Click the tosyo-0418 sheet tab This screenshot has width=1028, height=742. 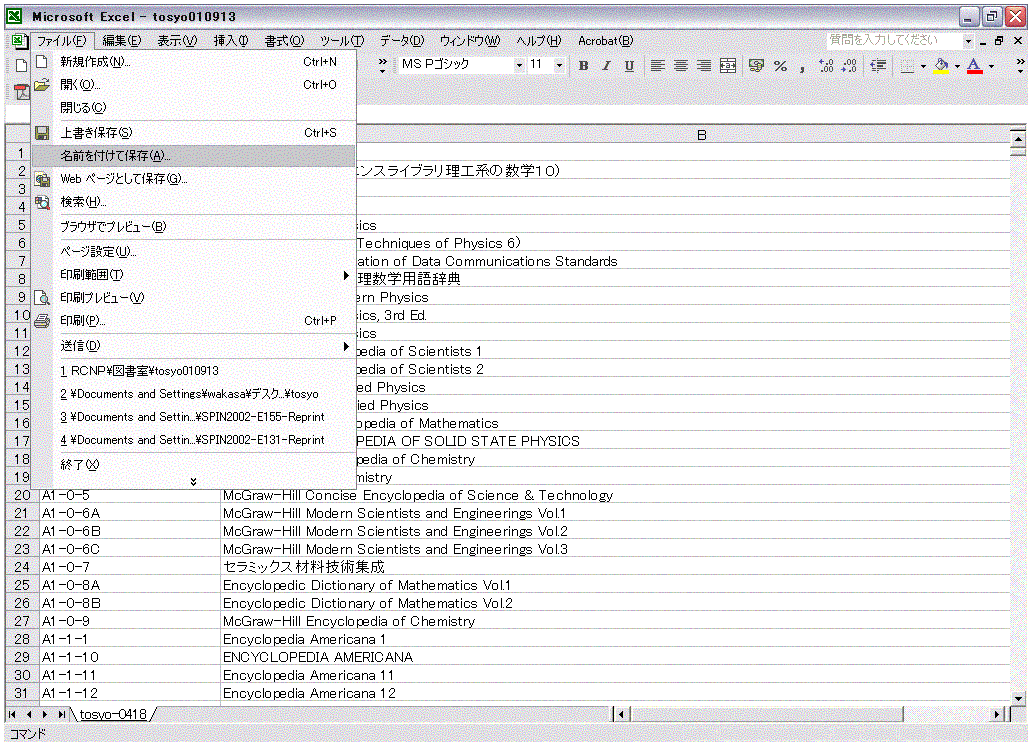coord(113,714)
